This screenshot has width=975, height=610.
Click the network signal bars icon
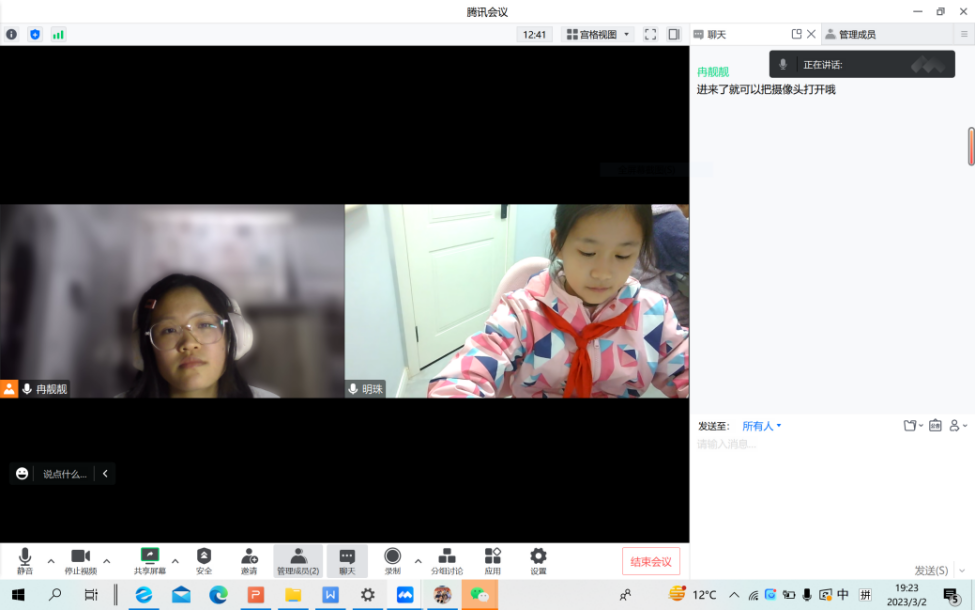pos(58,34)
